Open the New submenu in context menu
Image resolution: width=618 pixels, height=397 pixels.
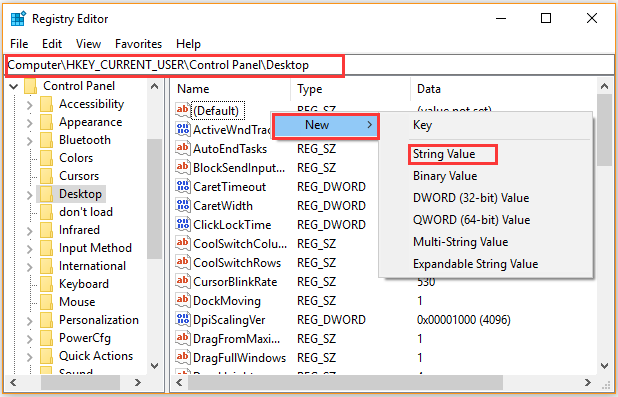(x=326, y=125)
